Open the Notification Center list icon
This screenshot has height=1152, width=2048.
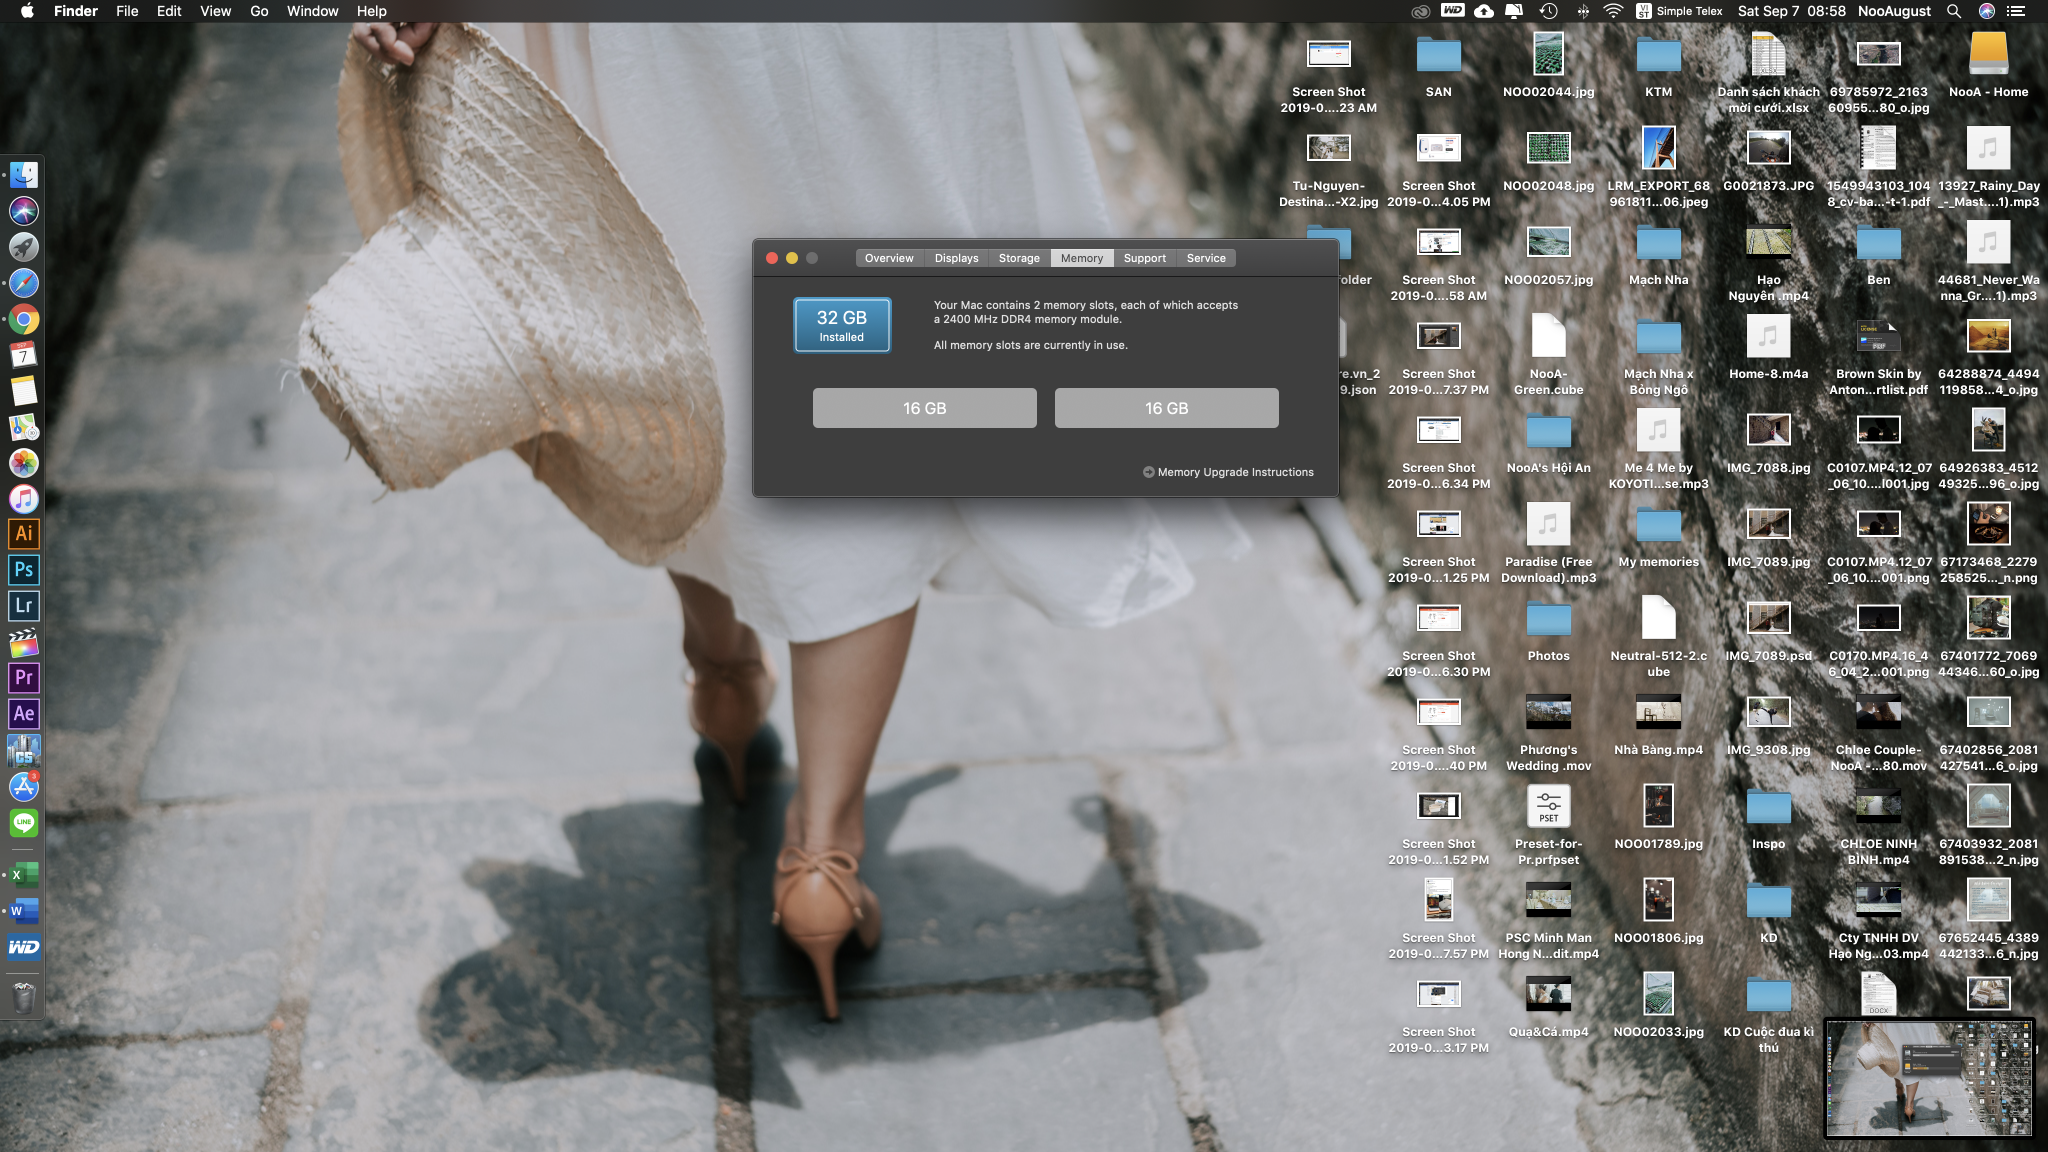tap(2016, 11)
